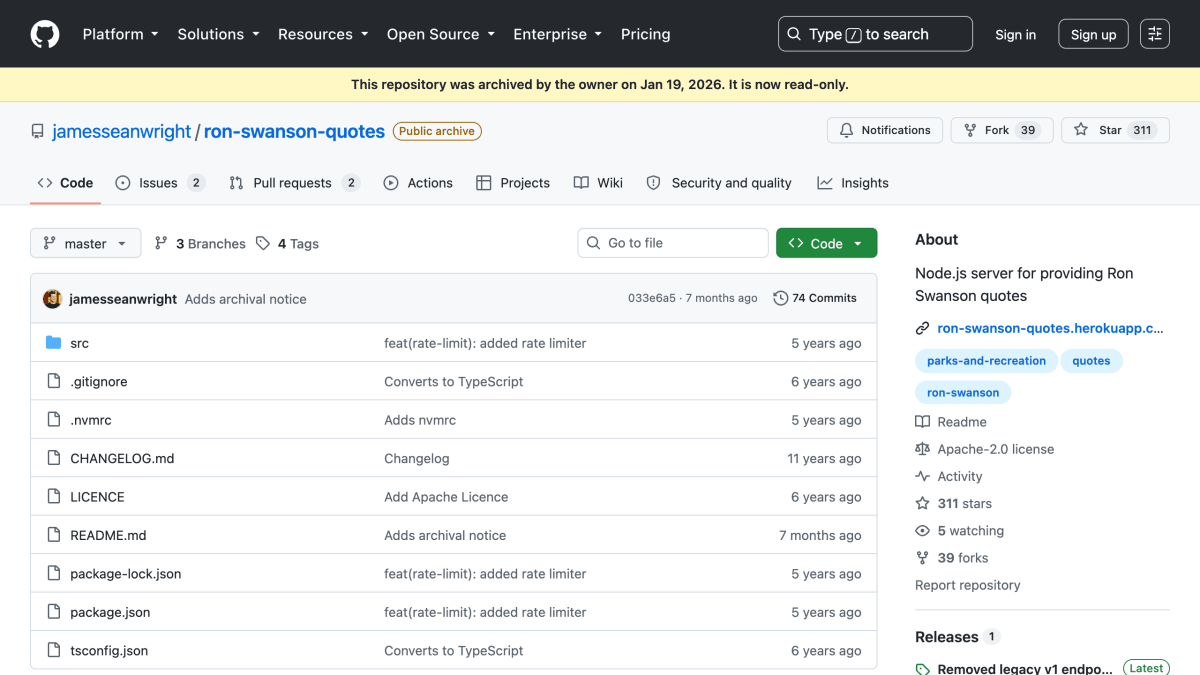Viewport: 1200px width, 675px height.
Task: Switch to the Projects tab
Action: (x=513, y=183)
